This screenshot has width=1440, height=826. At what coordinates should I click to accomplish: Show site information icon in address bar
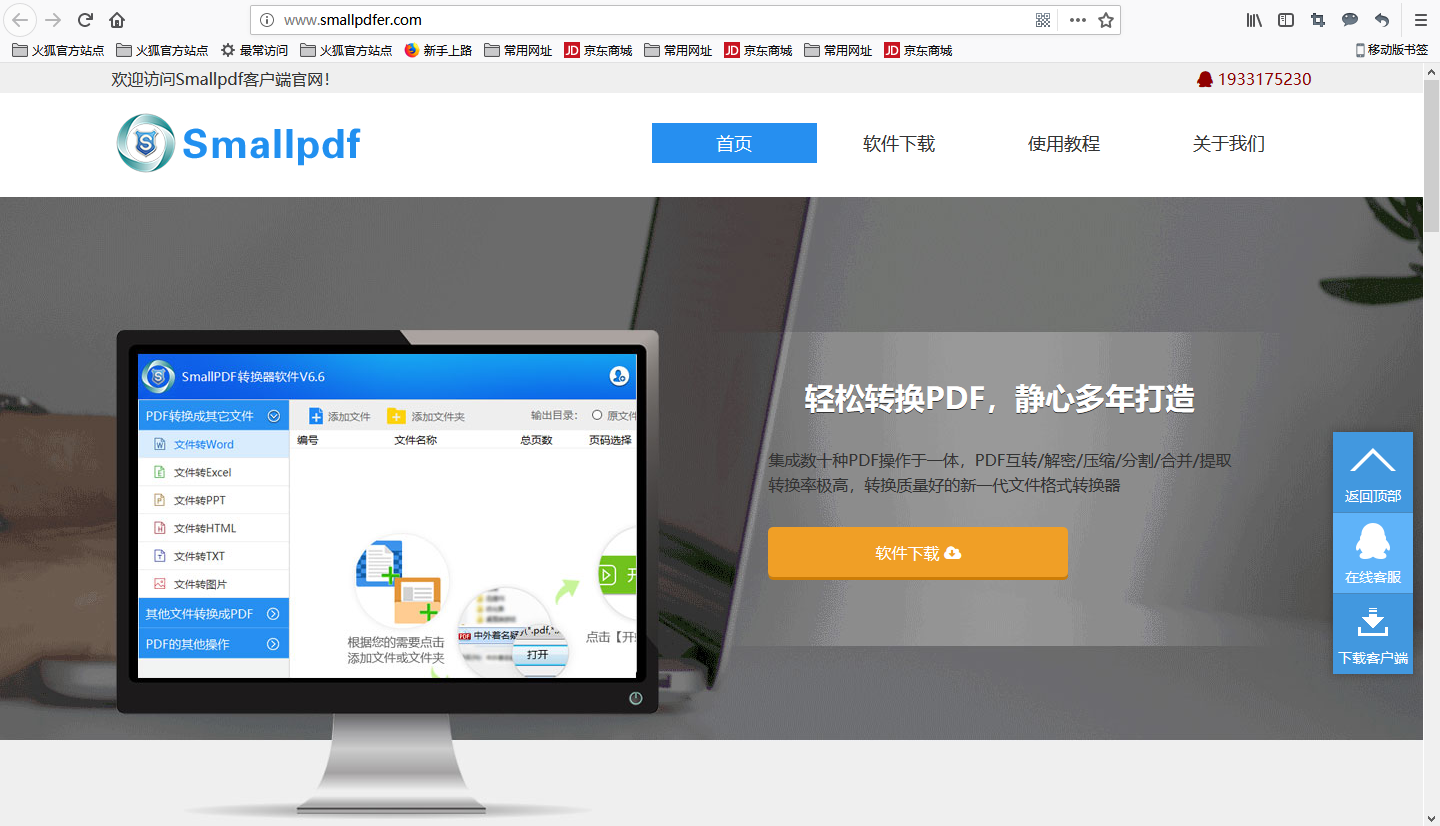coord(266,20)
